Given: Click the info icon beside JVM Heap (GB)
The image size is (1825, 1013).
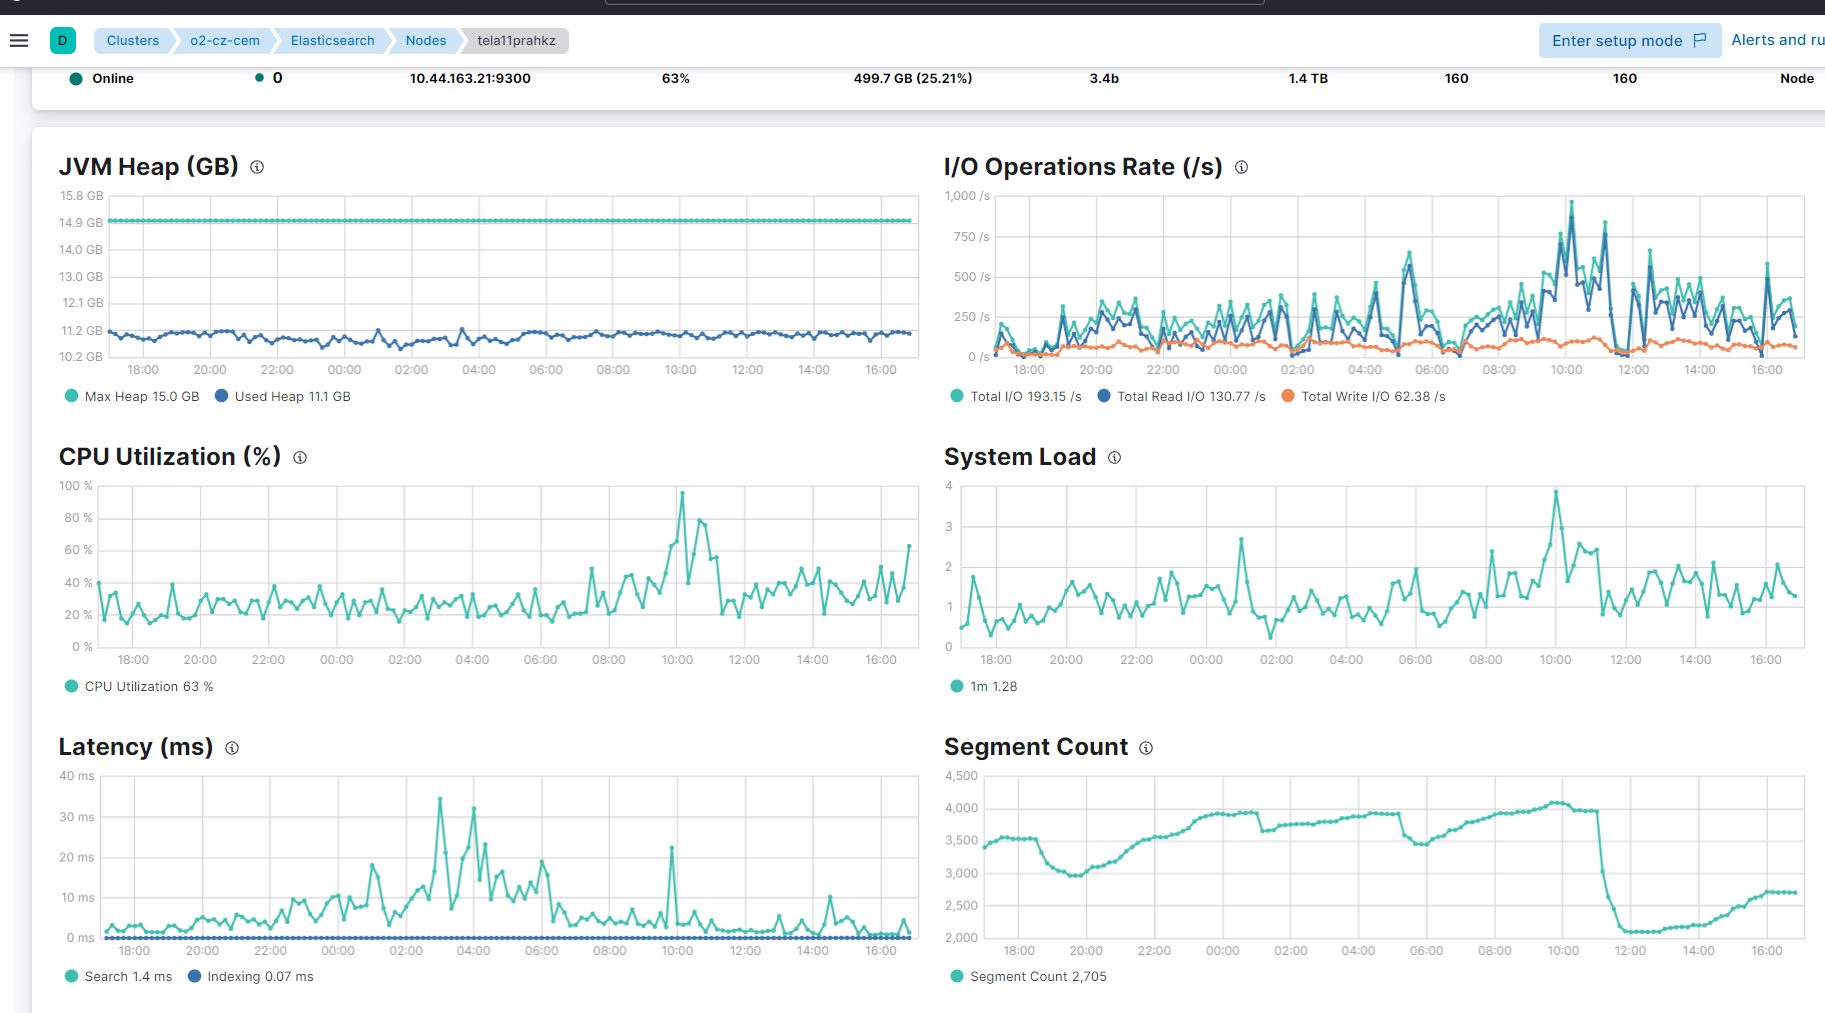Looking at the screenshot, I should click(257, 167).
